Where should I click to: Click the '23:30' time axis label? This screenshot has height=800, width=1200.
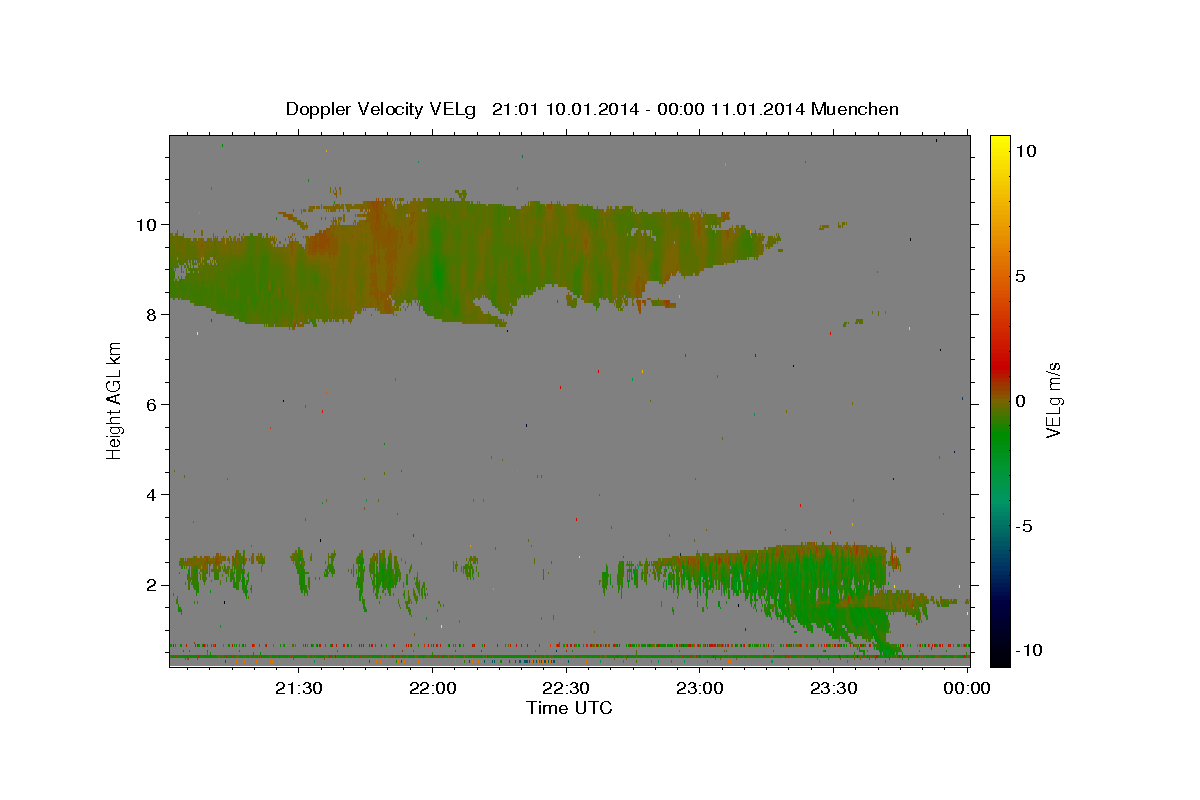pyautogui.click(x=834, y=688)
